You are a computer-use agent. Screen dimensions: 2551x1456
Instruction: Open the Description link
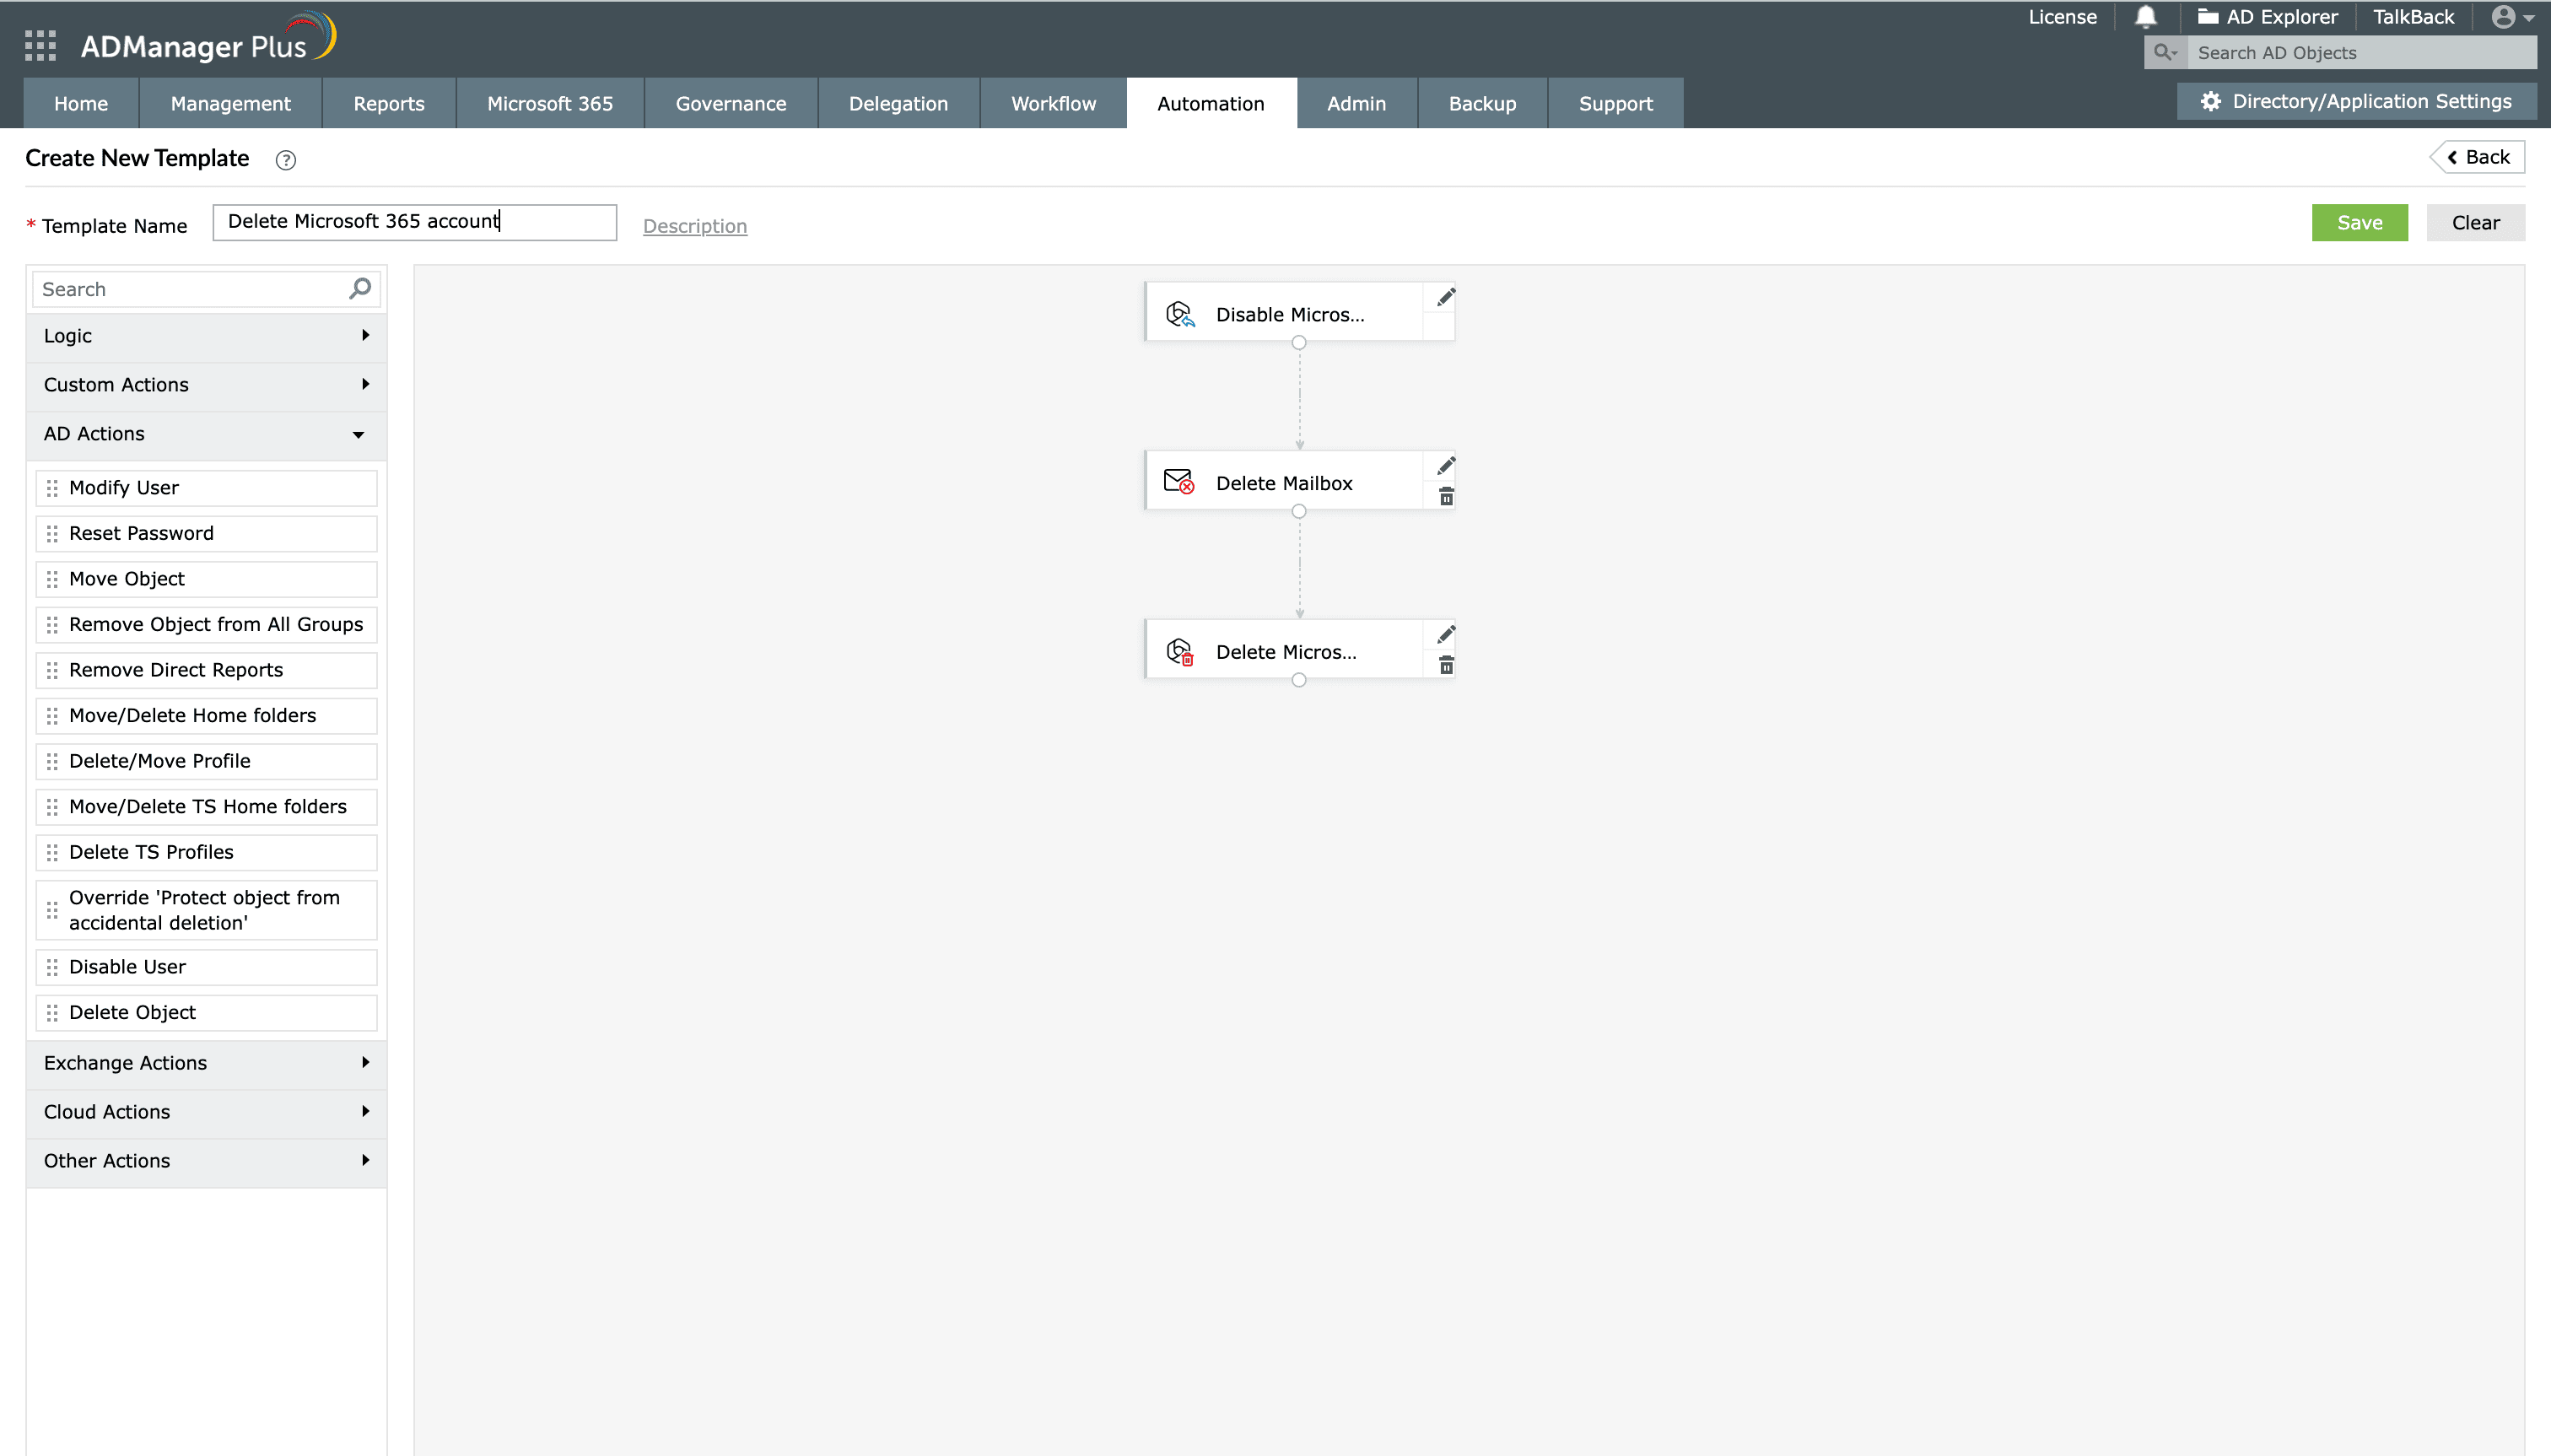[x=695, y=226]
